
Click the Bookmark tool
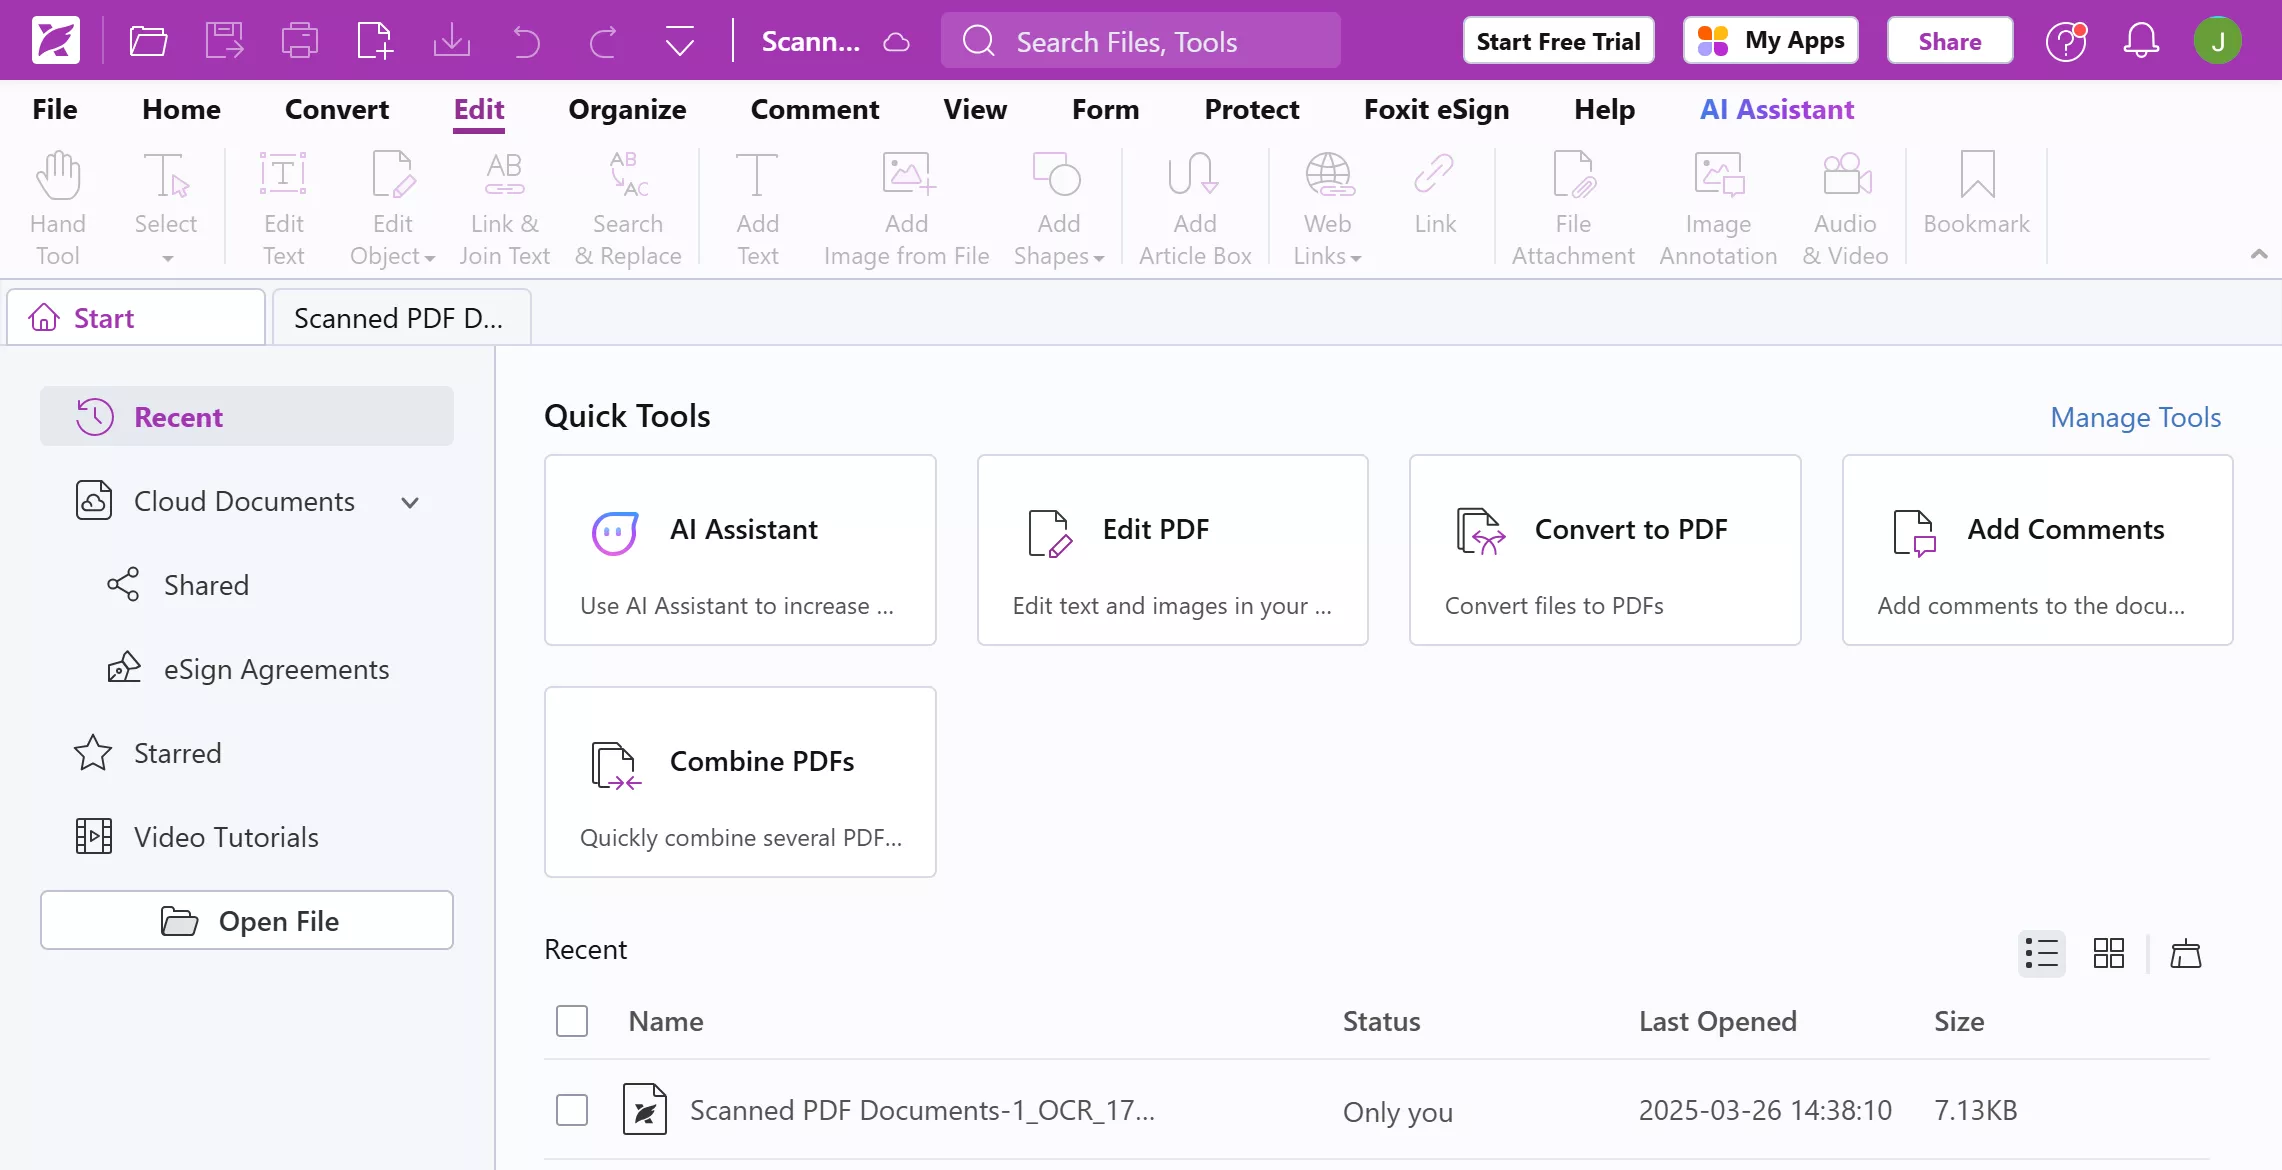click(1976, 195)
